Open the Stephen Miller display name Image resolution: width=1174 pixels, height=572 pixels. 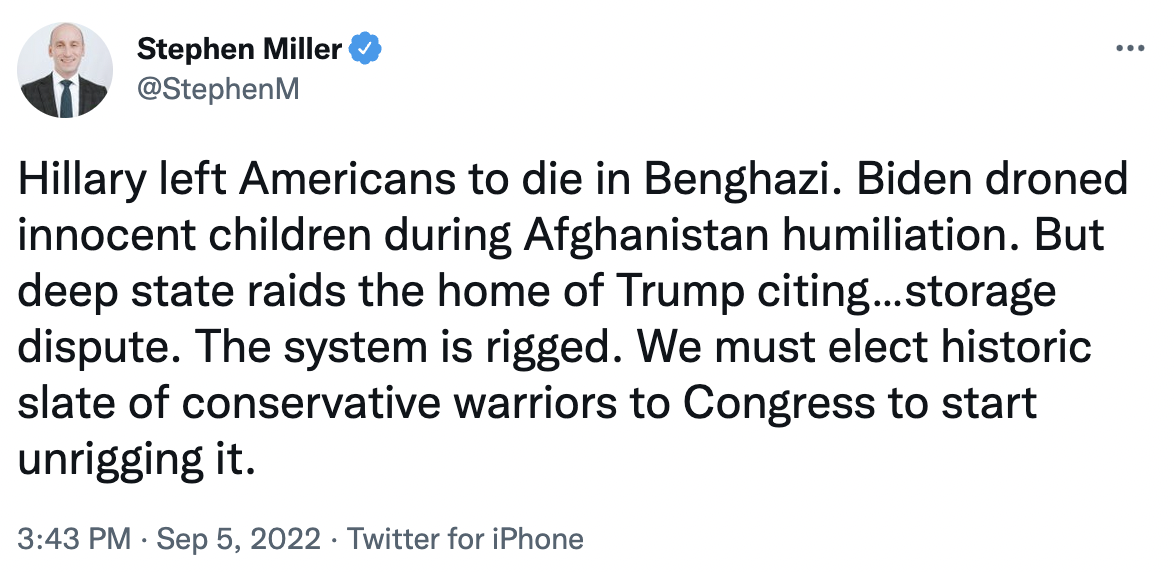click(240, 49)
